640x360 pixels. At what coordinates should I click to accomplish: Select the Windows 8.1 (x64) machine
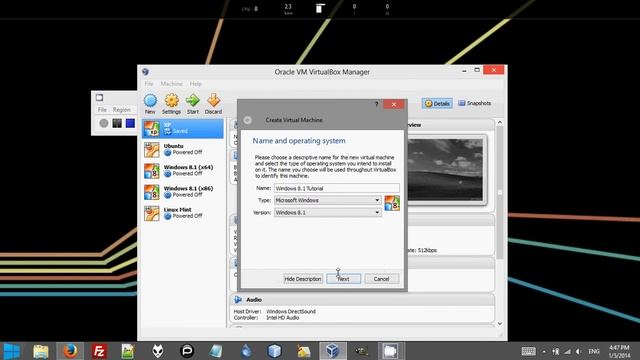click(x=183, y=171)
